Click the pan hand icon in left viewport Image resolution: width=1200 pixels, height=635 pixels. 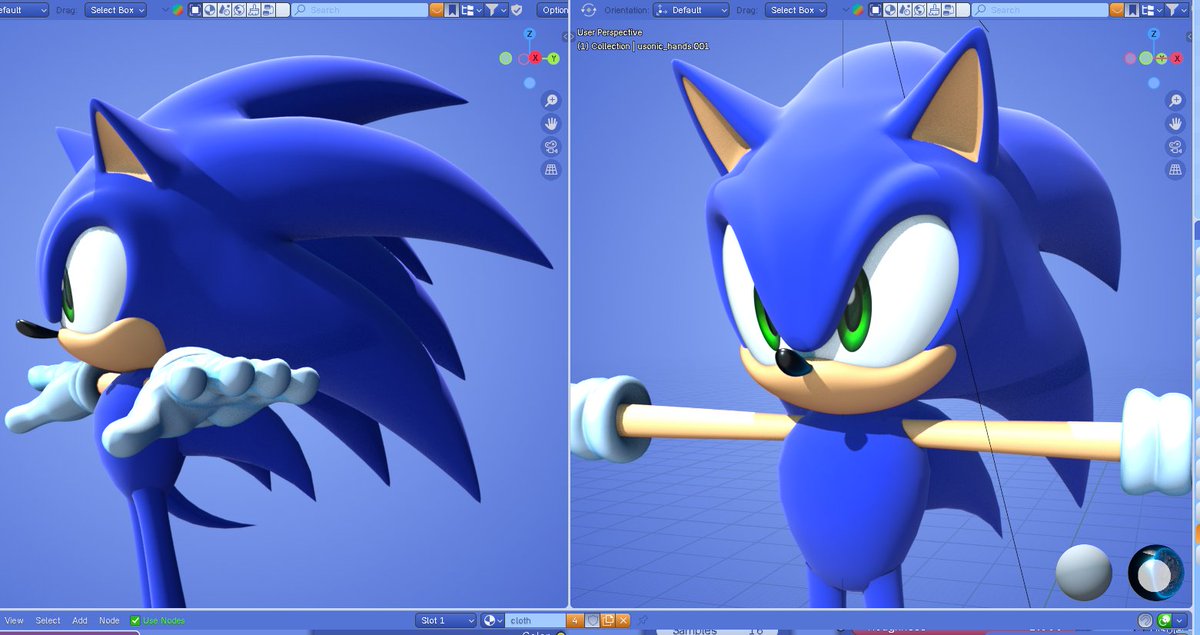(x=551, y=124)
